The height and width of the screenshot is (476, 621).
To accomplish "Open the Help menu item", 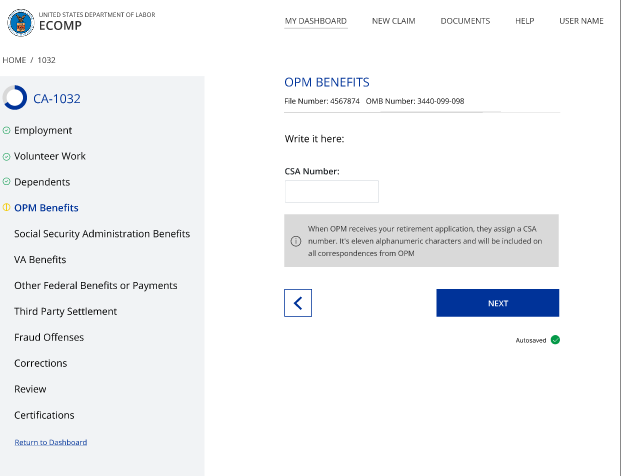I will [x=524, y=21].
